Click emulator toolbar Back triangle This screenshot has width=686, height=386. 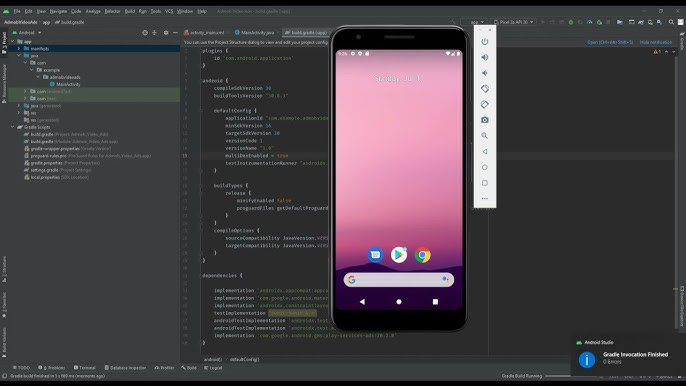pos(484,151)
